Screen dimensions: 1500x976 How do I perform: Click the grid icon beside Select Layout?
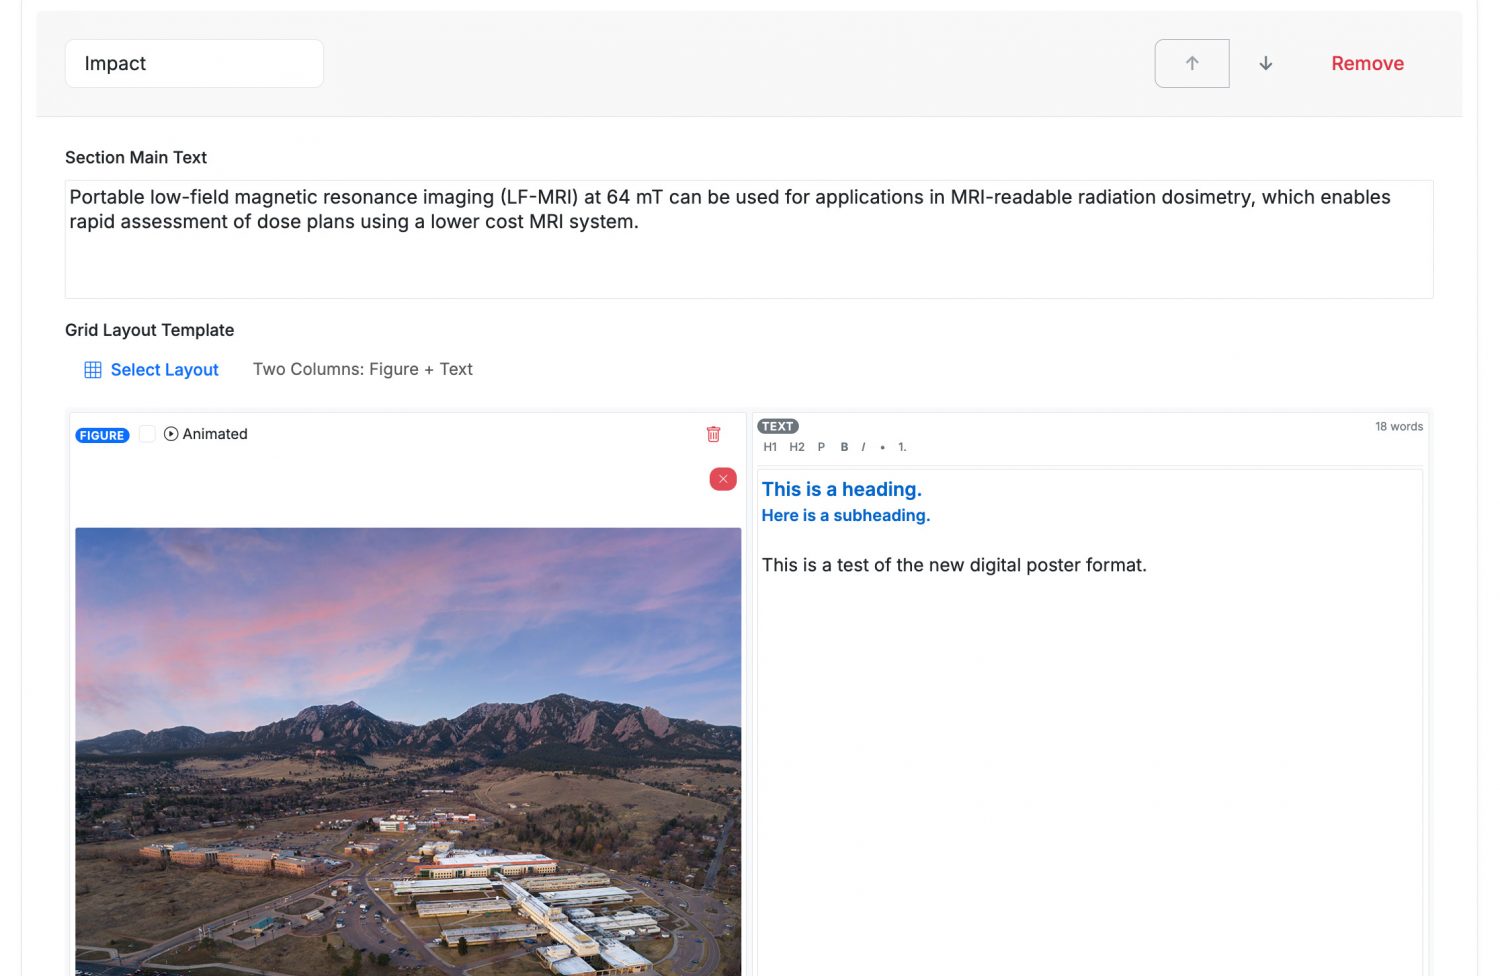click(x=93, y=370)
